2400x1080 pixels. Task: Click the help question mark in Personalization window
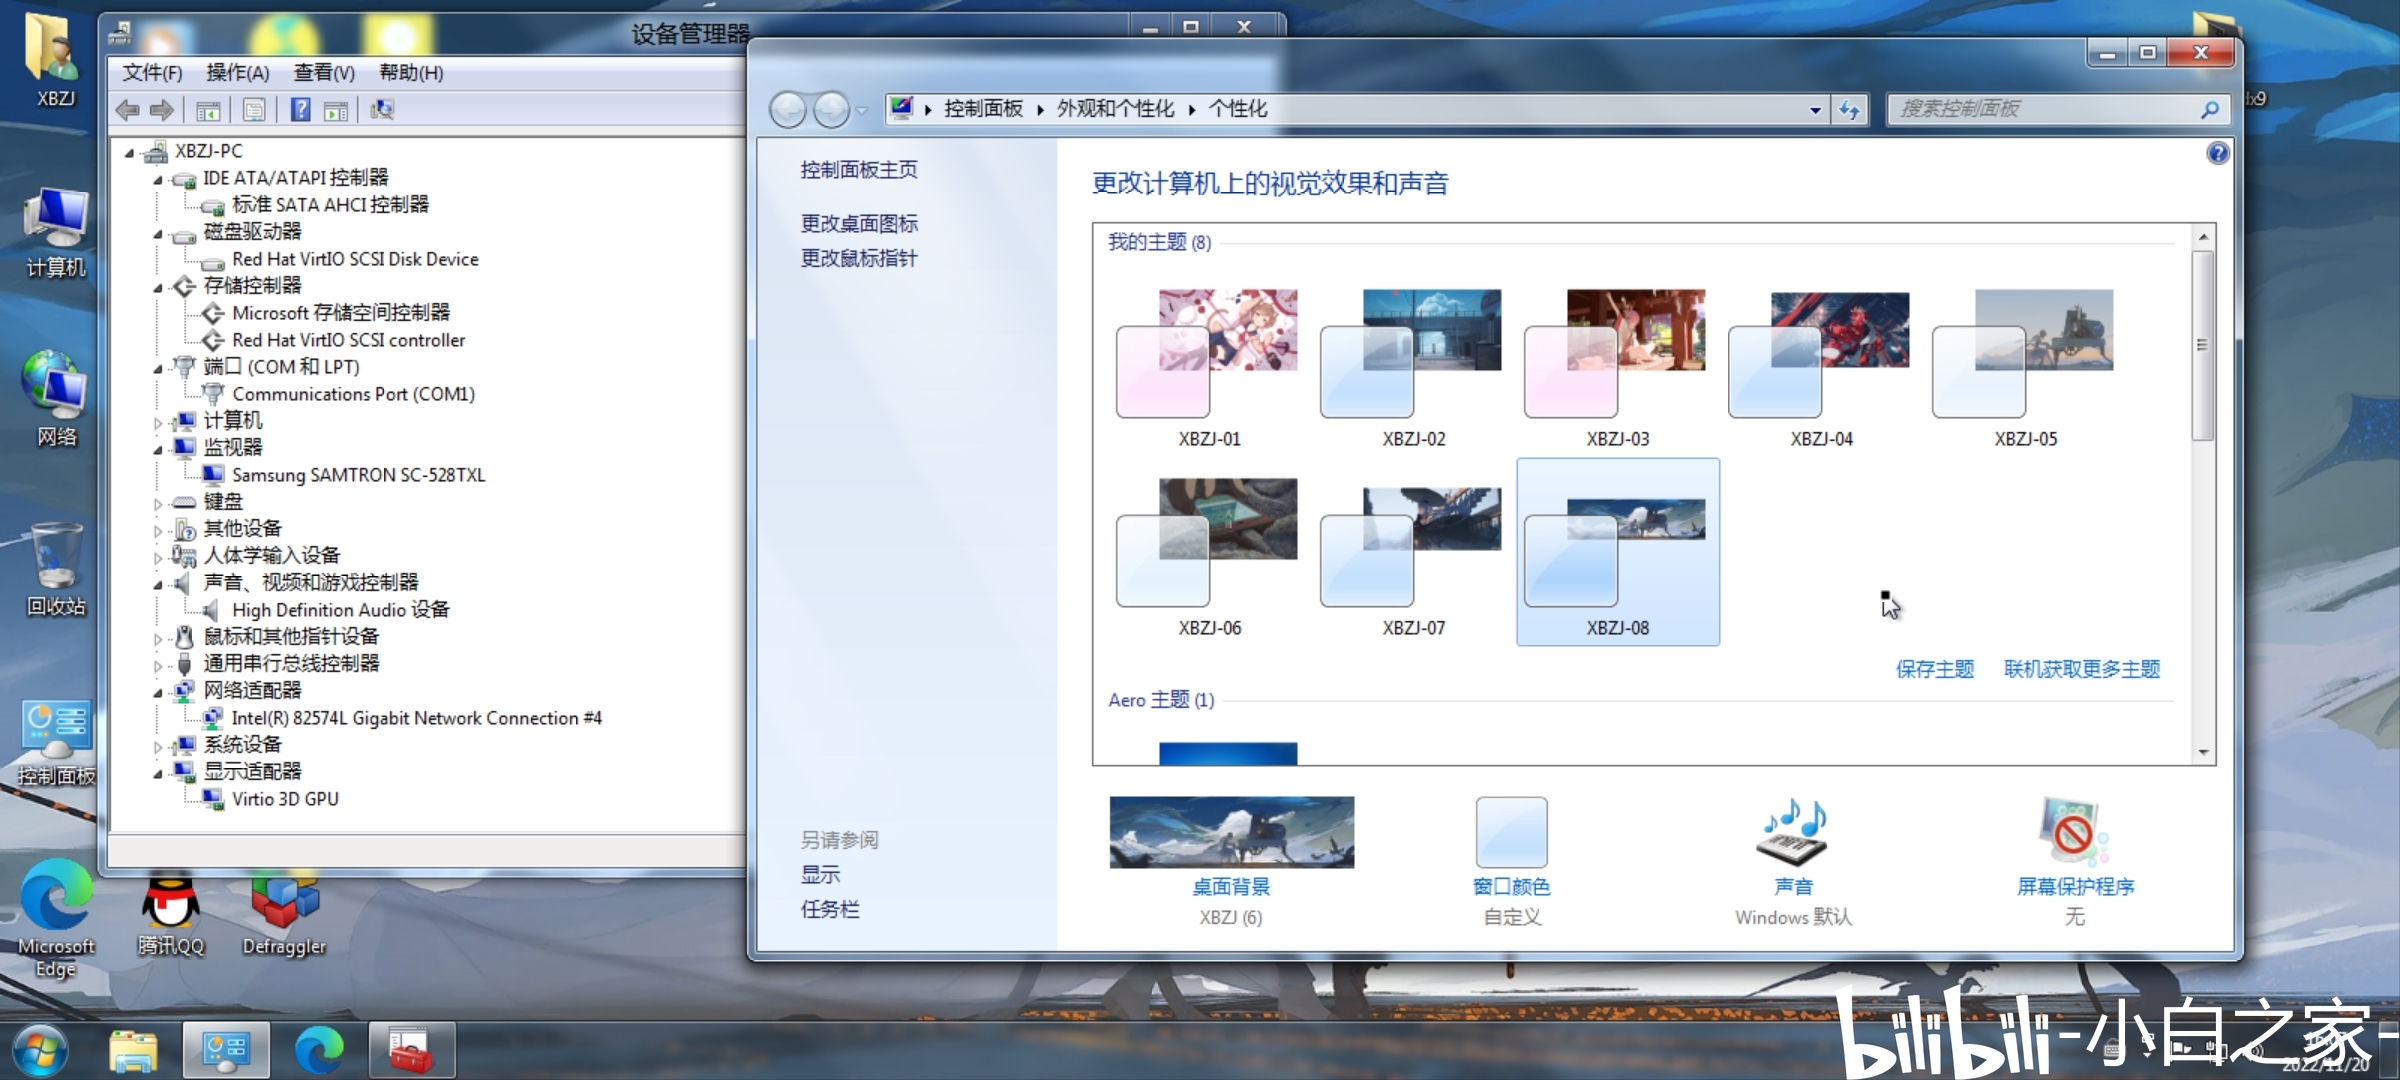pyautogui.click(x=2217, y=154)
